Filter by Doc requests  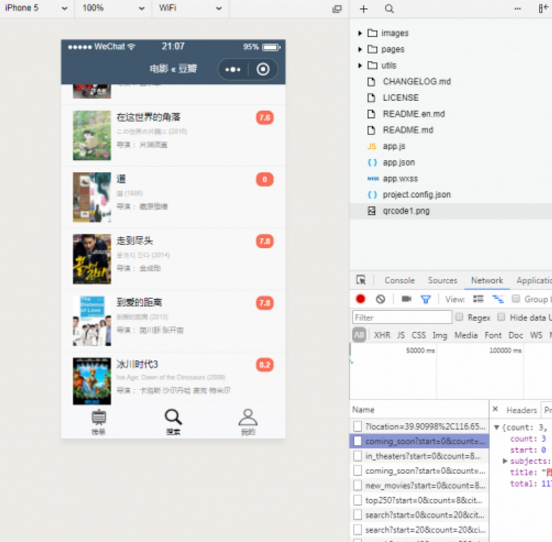[x=516, y=335]
